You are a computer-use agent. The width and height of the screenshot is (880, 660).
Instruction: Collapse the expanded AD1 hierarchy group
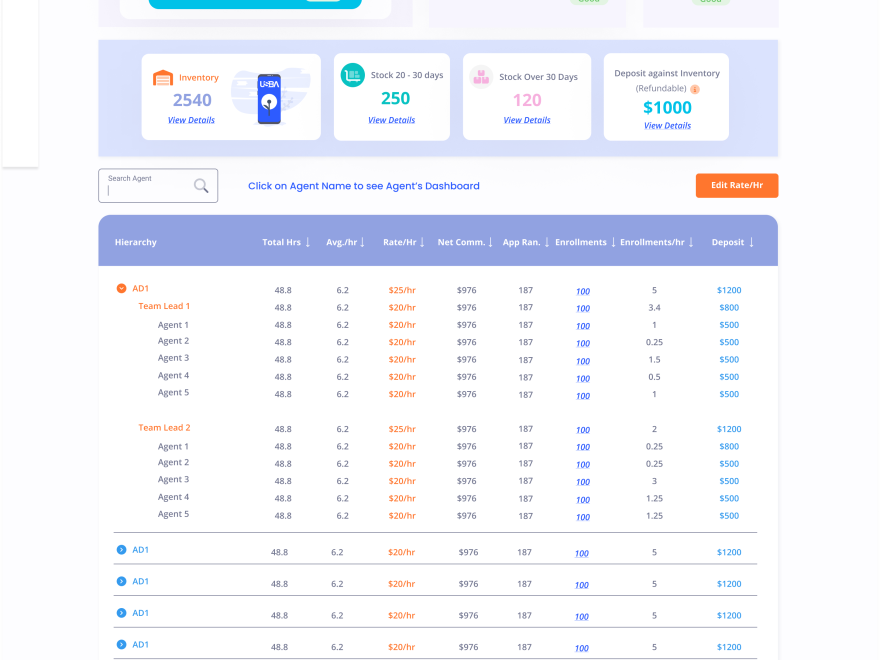[121, 288]
